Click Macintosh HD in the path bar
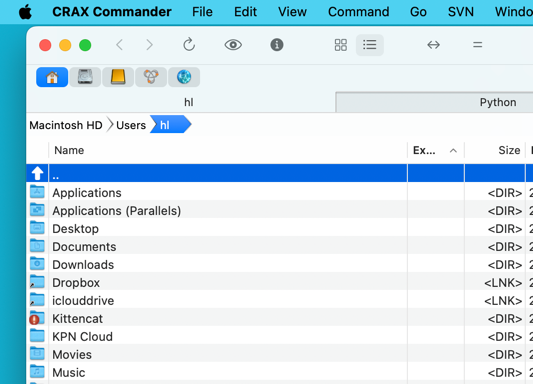Screen dimensions: 533x384 (66, 125)
